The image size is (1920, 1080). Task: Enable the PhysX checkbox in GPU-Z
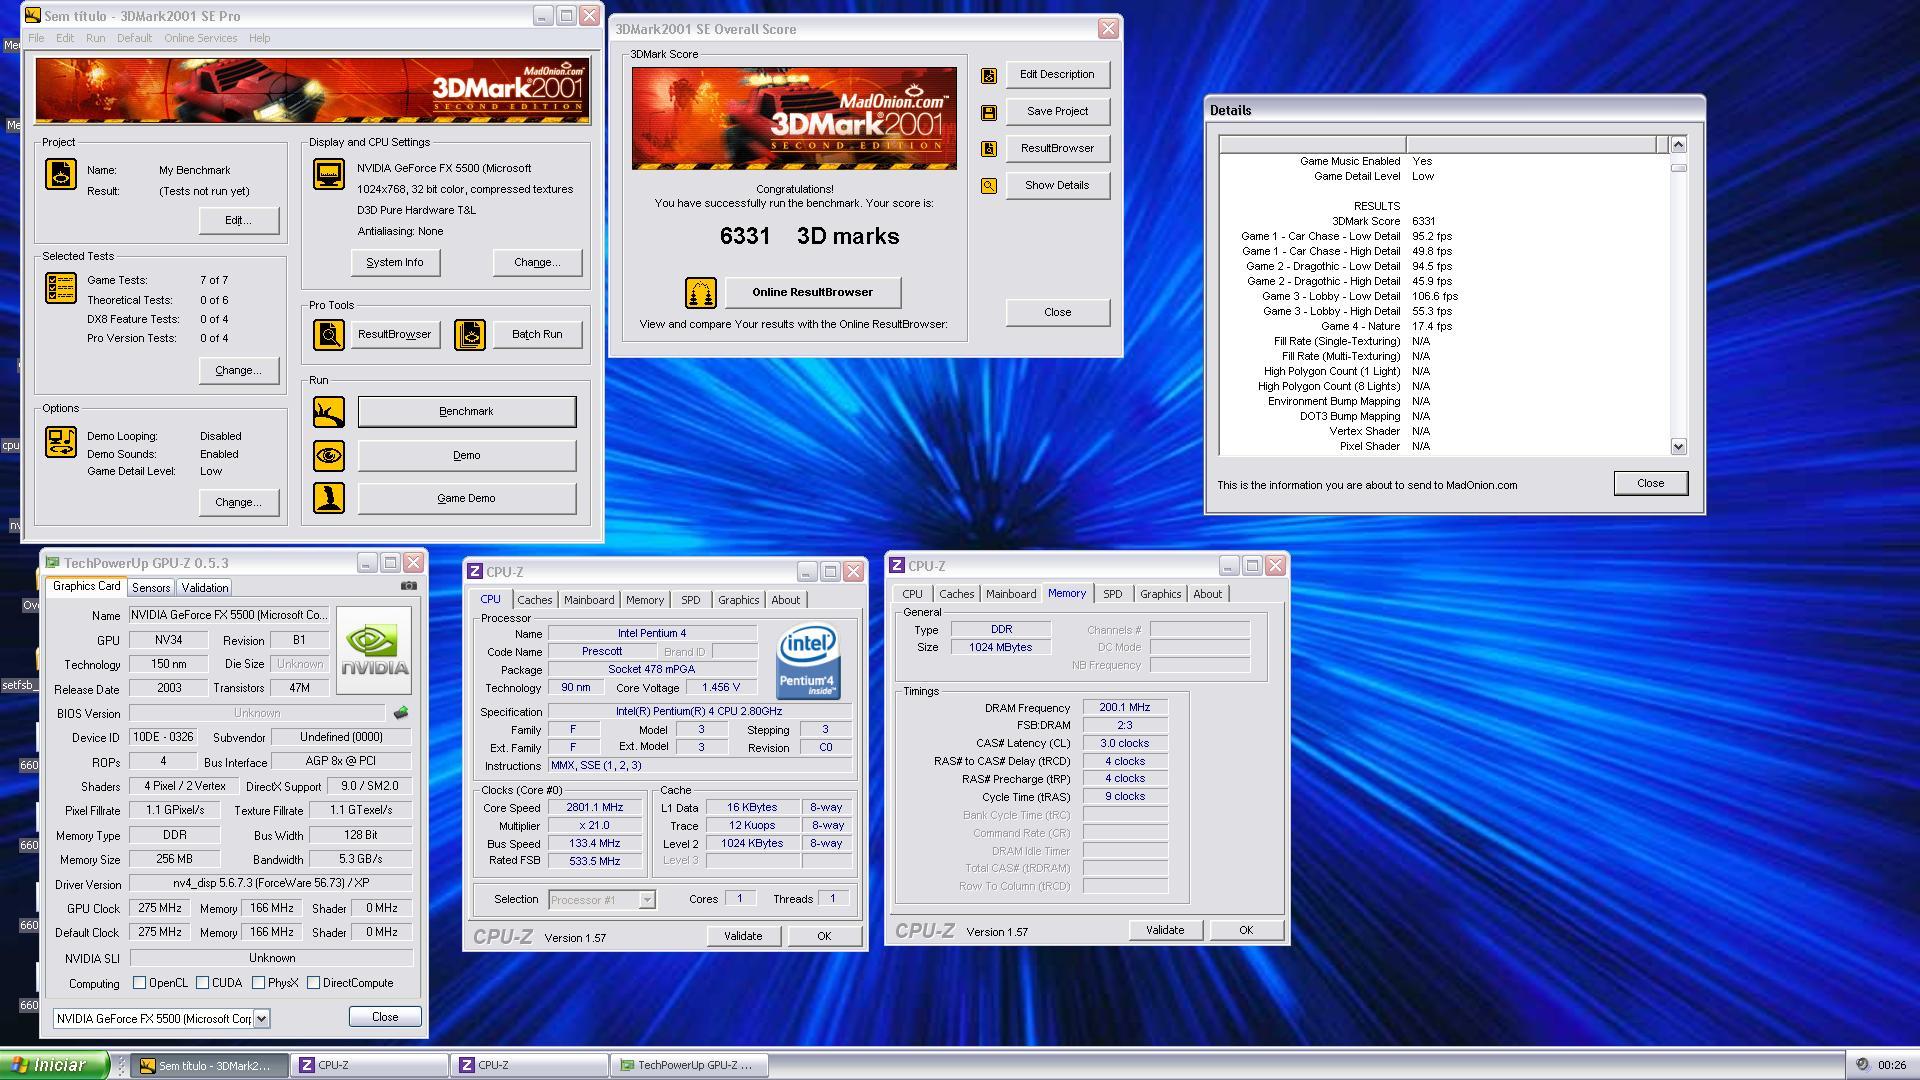coord(259,983)
